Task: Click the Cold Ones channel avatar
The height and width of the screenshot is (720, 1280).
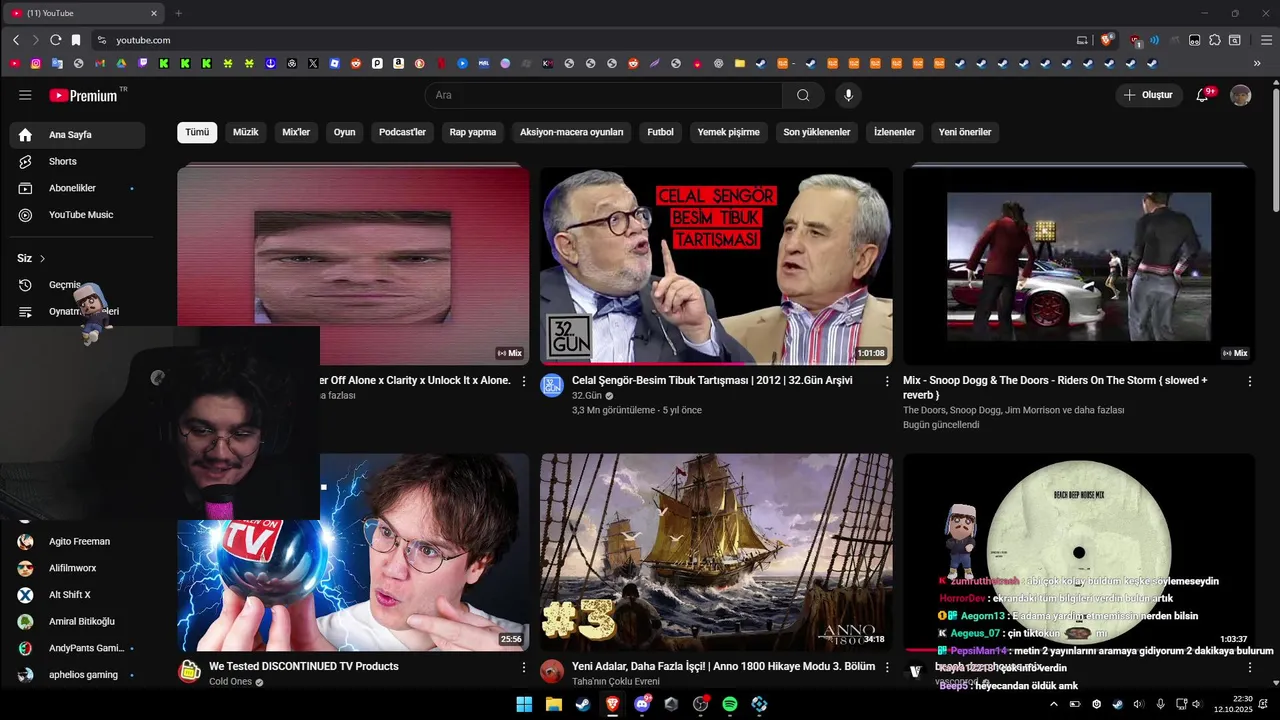Action: (189, 672)
